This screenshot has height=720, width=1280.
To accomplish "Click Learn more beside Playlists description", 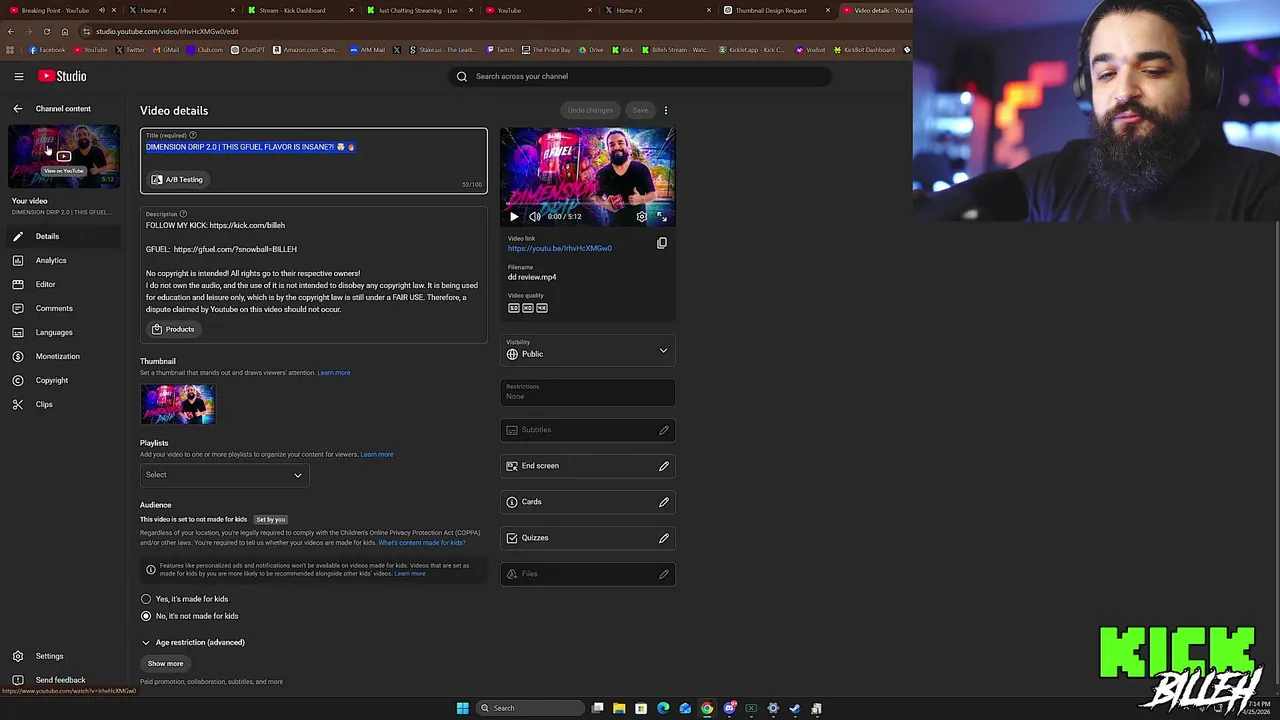I will click(x=377, y=454).
